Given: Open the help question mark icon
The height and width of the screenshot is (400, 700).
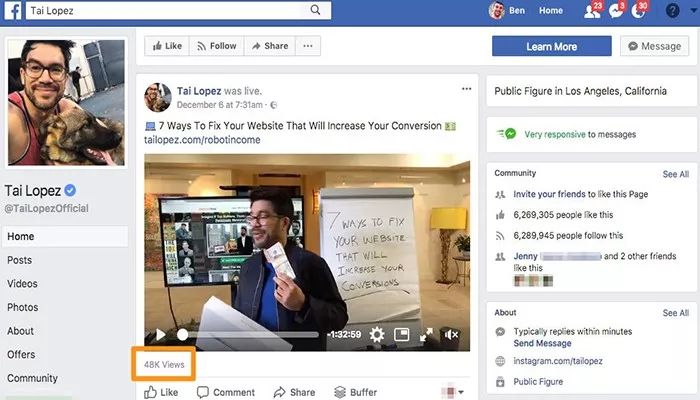Looking at the screenshot, I should tap(672, 10).
